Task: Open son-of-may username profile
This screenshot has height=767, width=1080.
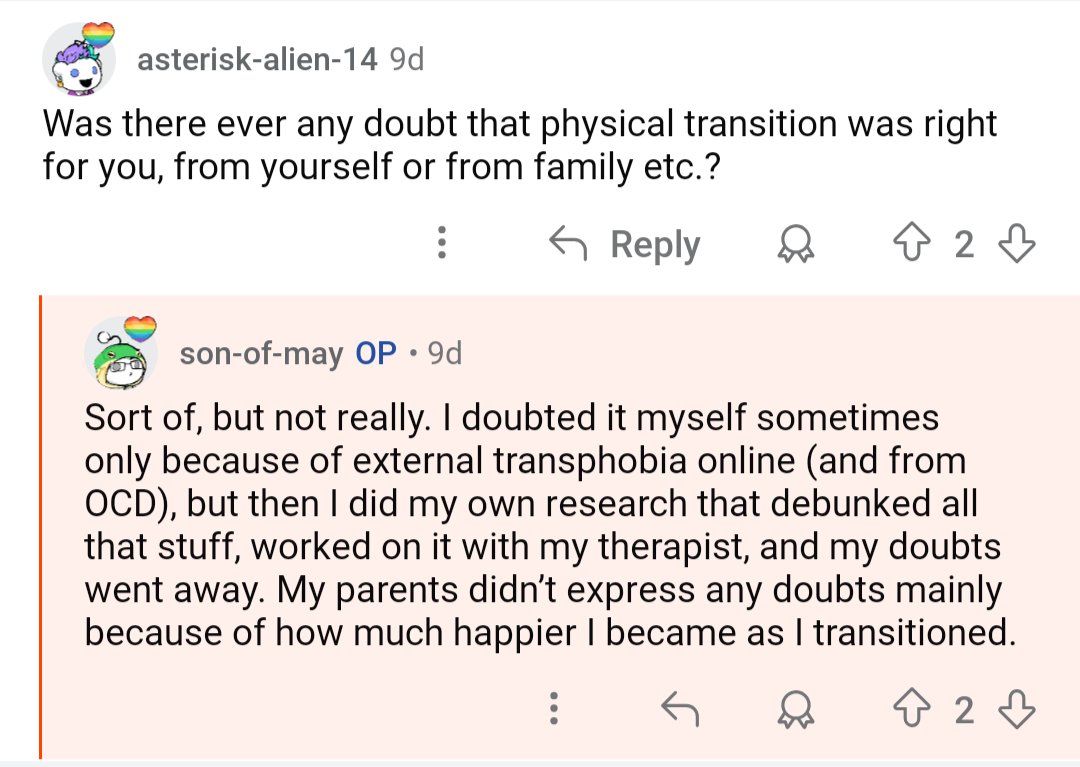Action: tap(261, 353)
